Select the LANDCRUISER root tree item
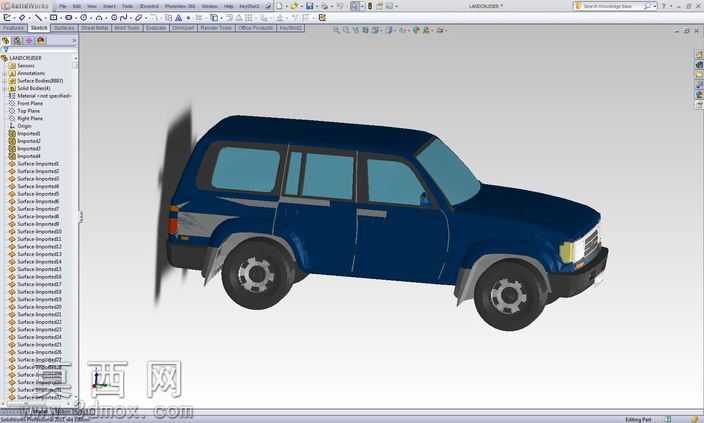 25,58
